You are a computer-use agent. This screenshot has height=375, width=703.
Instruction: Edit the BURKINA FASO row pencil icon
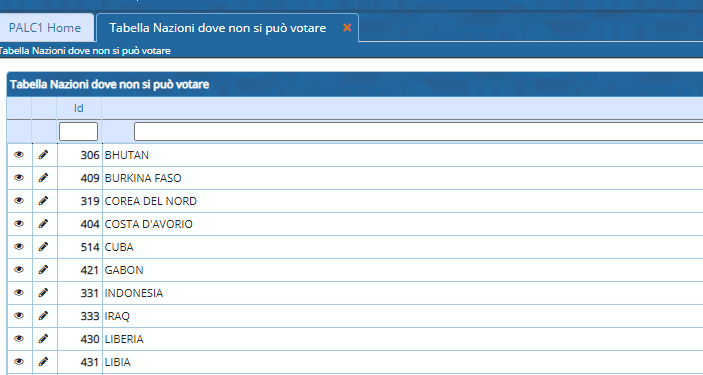tap(43, 178)
